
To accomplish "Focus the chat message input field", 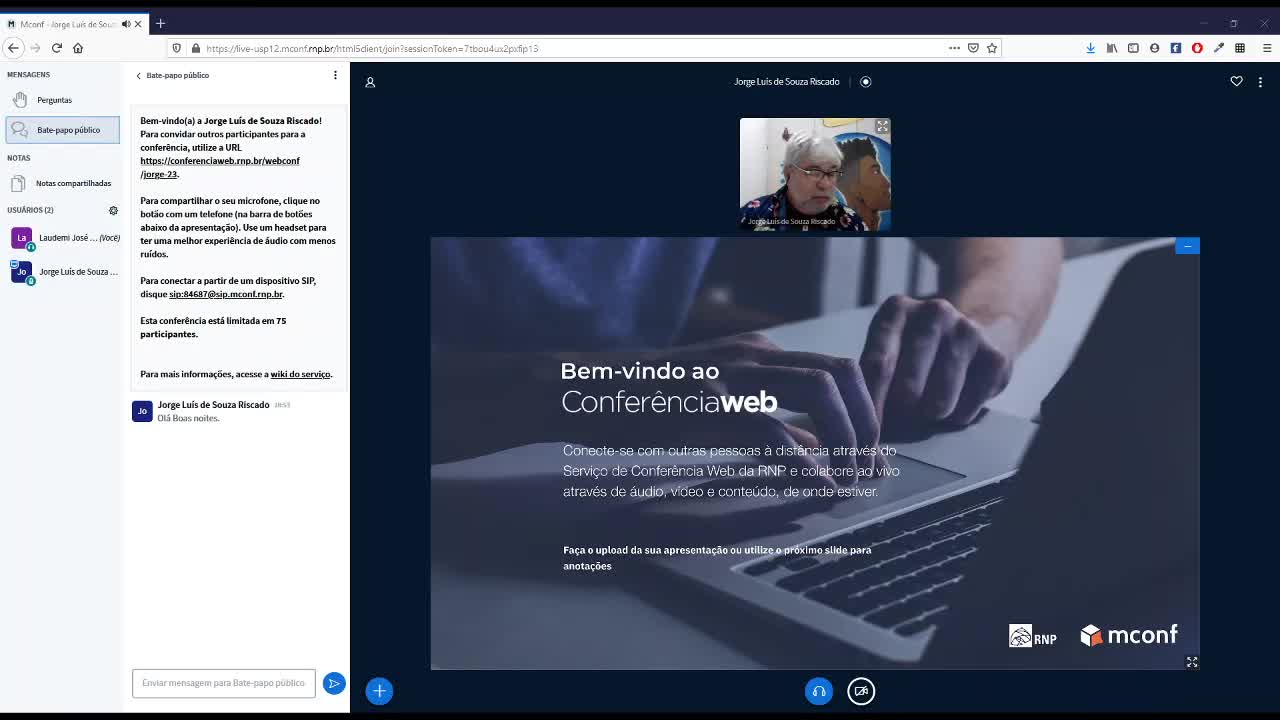I will click(x=224, y=683).
